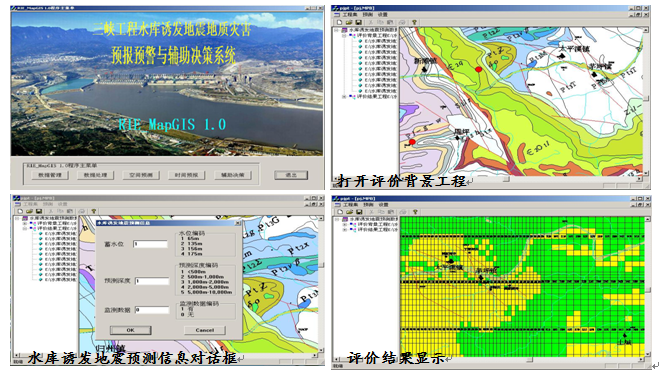Click Open folder icon in window behind prediction dialog

29,211
